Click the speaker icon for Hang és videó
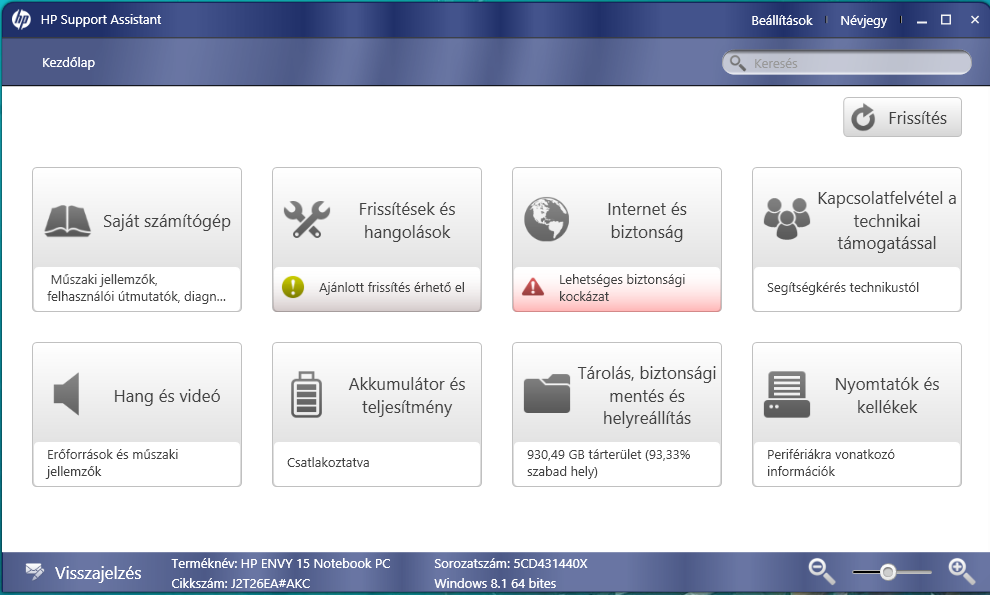 pyautogui.click(x=67, y=394)
